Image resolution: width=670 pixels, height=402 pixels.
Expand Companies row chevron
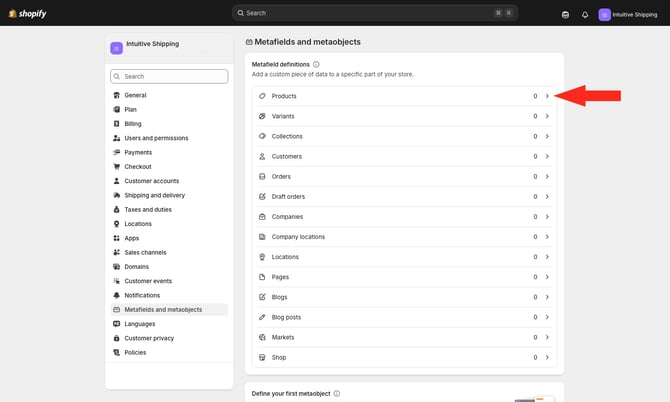[547, 217]
